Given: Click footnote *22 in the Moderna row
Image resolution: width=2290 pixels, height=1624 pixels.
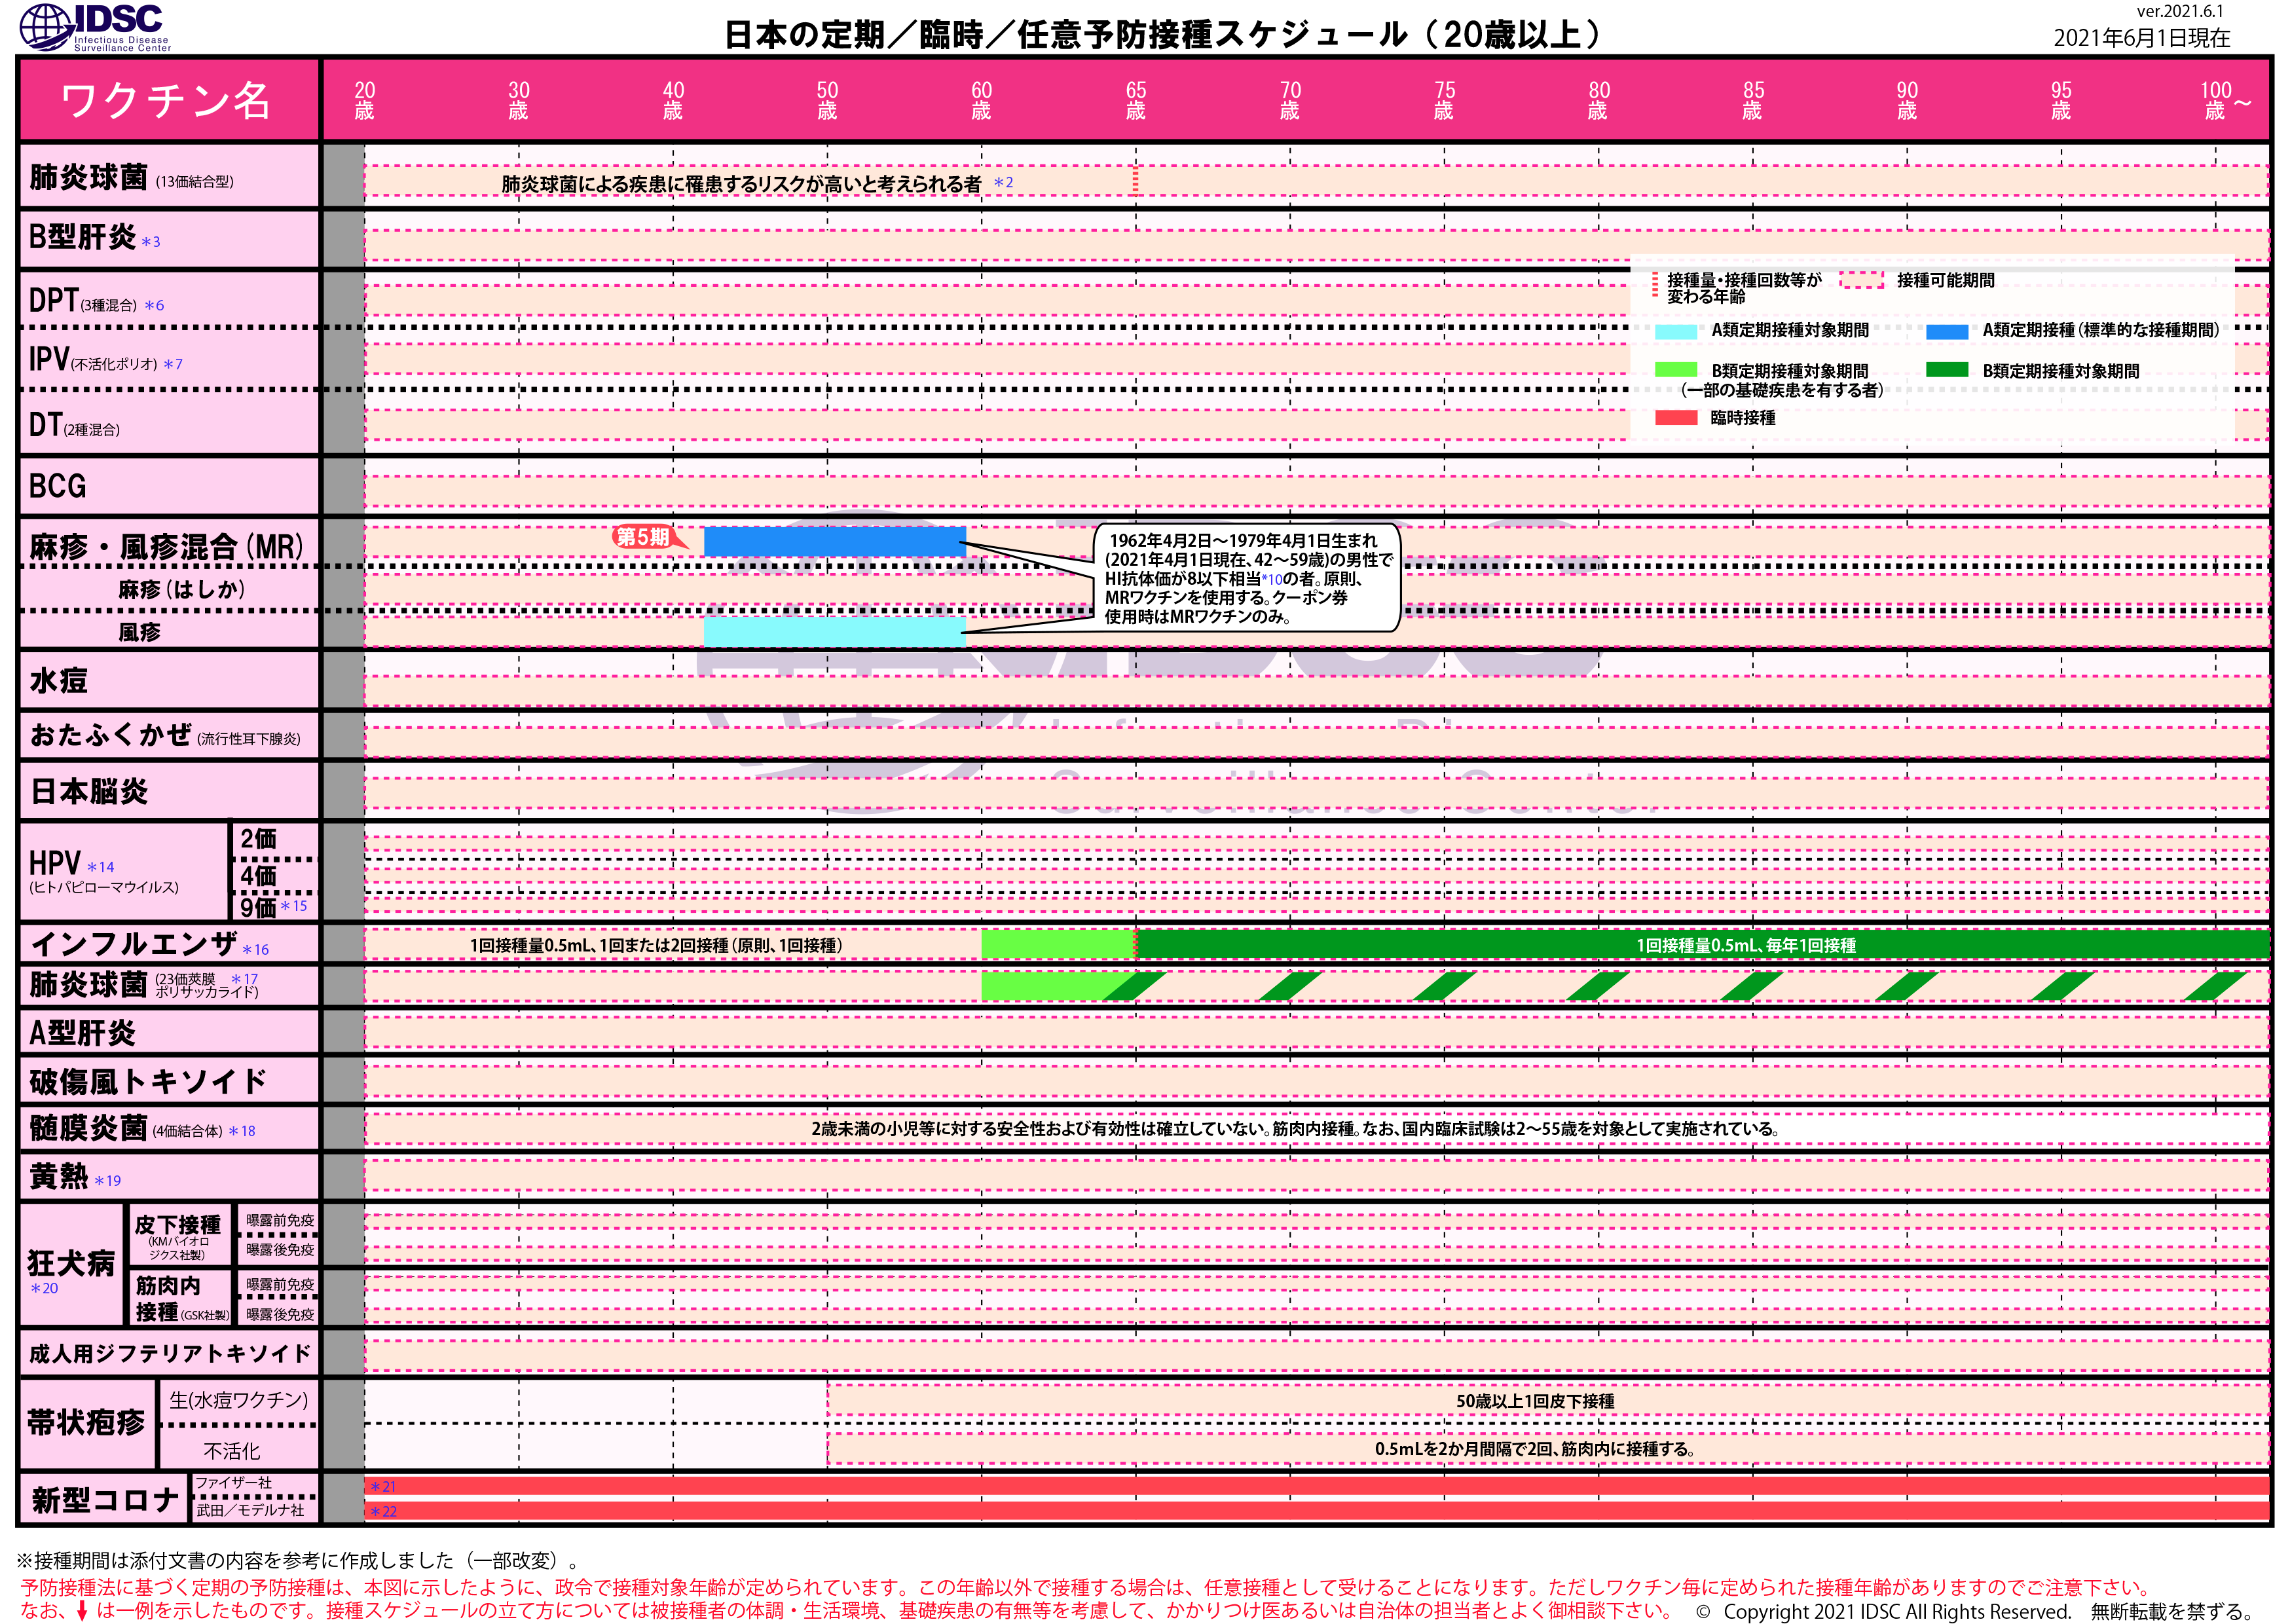Looking at the screenshot, I should pyautogui.click(x=383, y=1511).
